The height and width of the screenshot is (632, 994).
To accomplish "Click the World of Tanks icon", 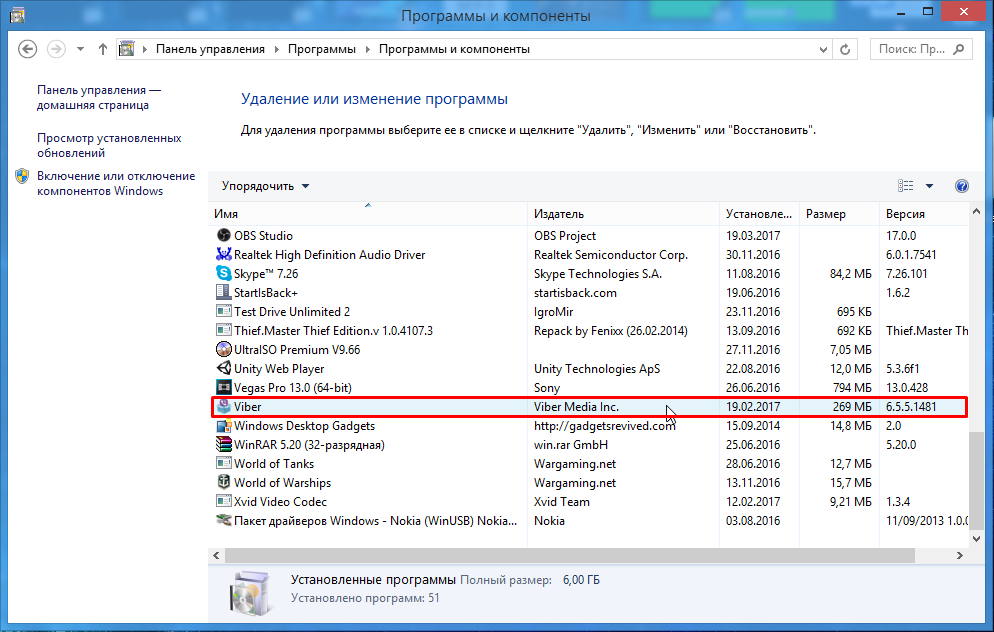I will [x=224, y=464].
